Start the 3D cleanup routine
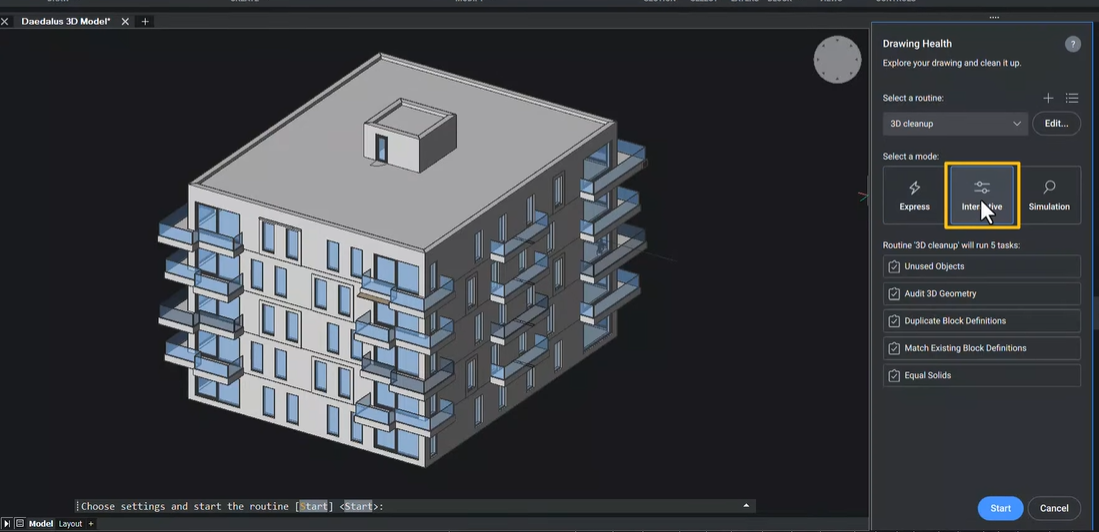 (1000, 508)
